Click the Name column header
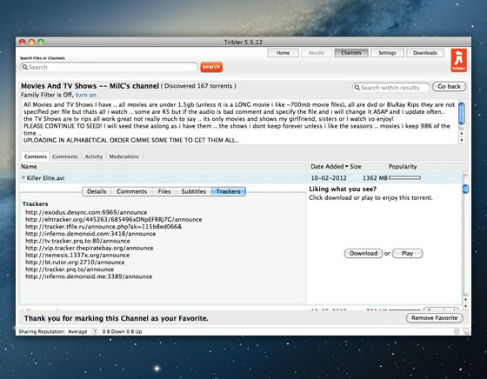Viewport: 487px width, 379px height. (29, 166)
